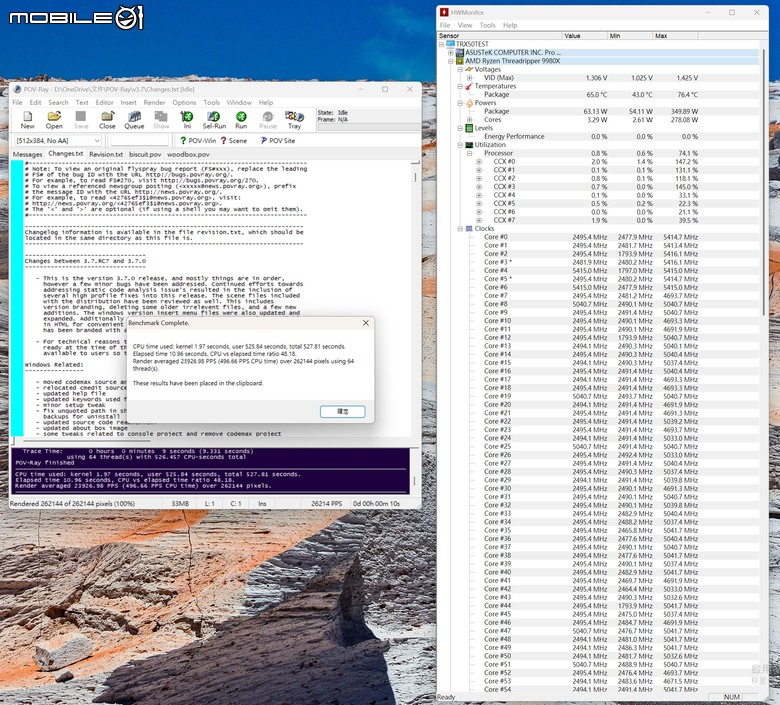The image size is (780, 705).
Task: Expand the ASUSTeK COMPUTER INC. node
Action: 451,52
